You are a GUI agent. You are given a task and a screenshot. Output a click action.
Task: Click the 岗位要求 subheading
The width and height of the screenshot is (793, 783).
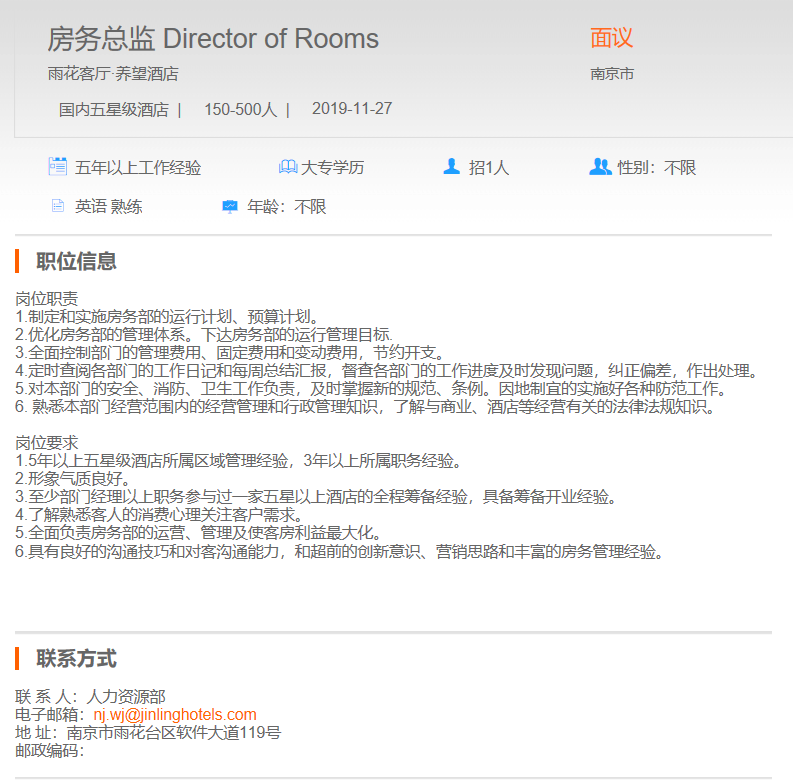tap(47, 443)
